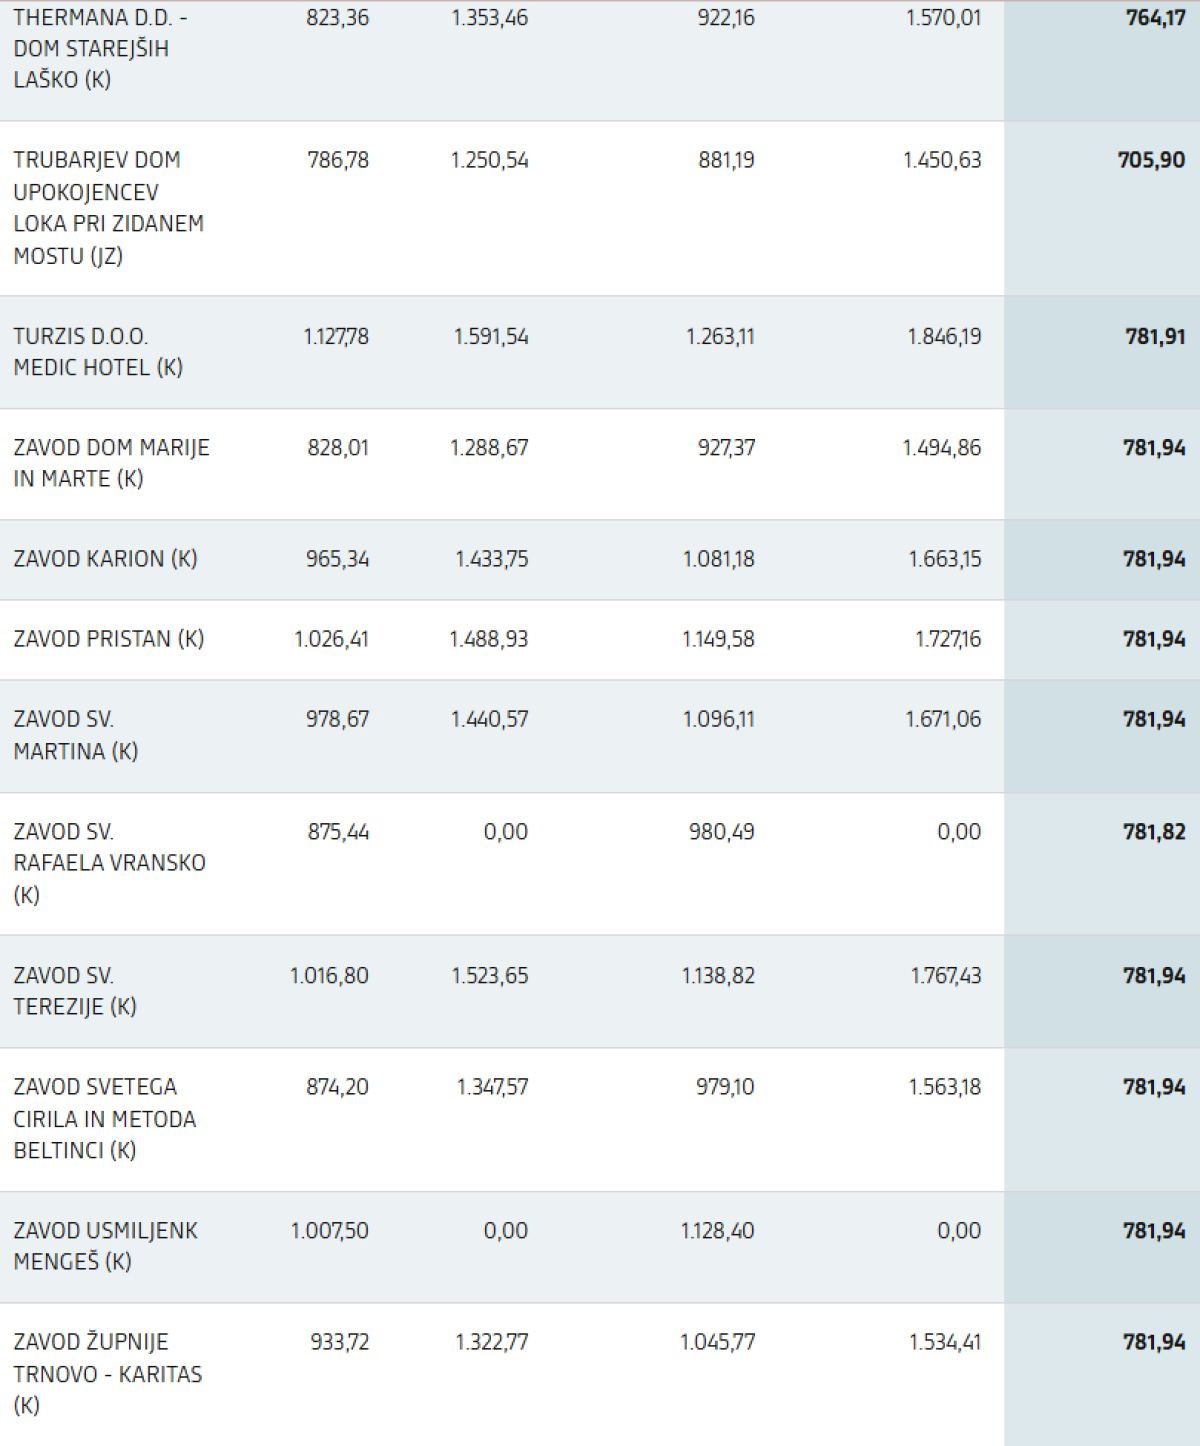Click the bold 764,17 value cell
Screen dimensions: 1200x1446
tap(1155, 18)
